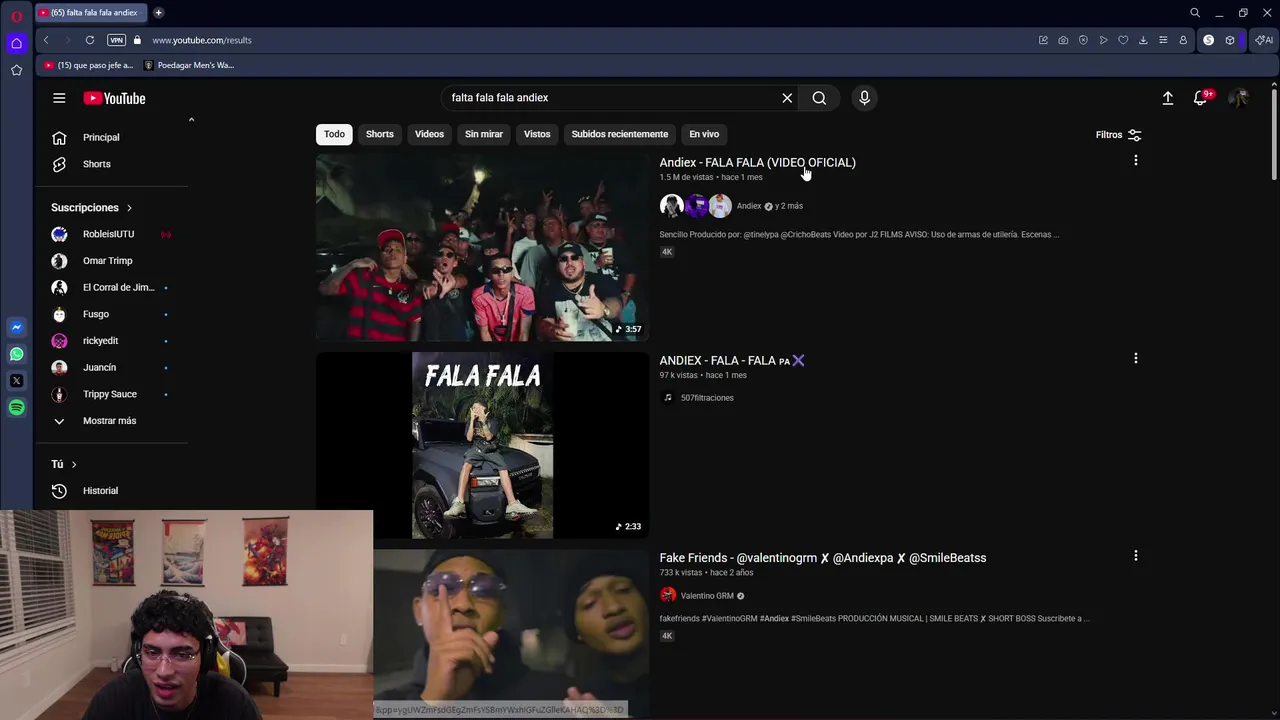Screen dimensions: 1280x720
Task: Go back with the browser back arrow
Action: coord(46,40)
